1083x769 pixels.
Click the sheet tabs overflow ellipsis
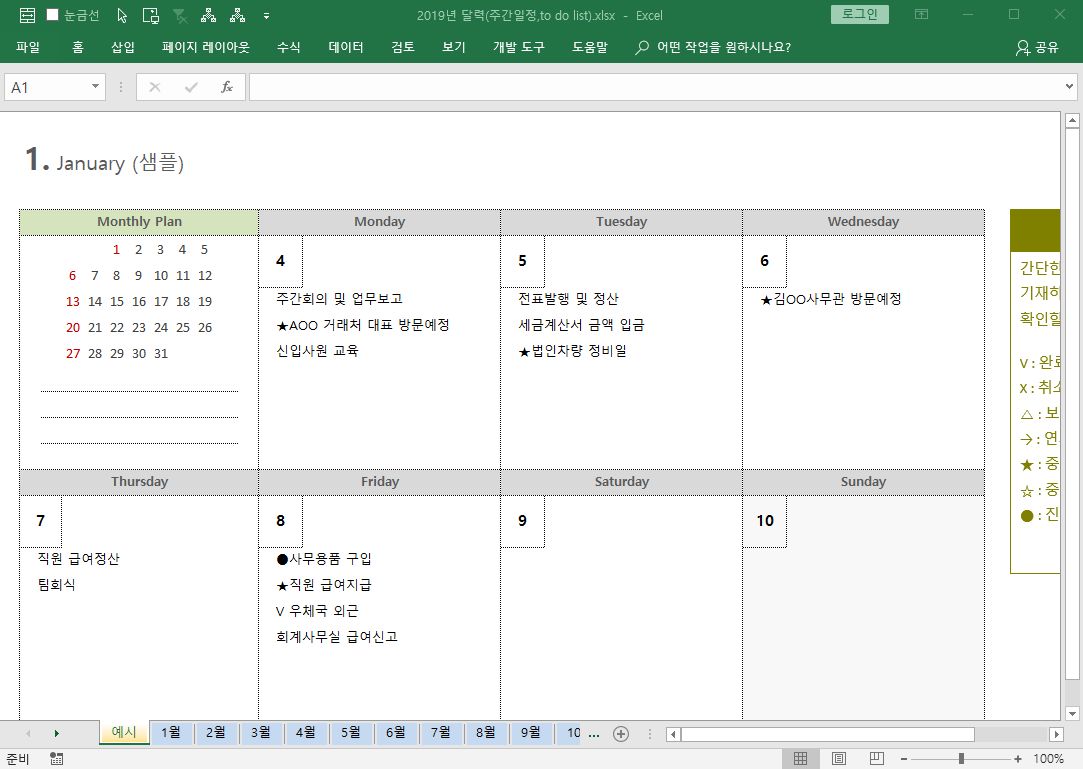coord(594,734)
